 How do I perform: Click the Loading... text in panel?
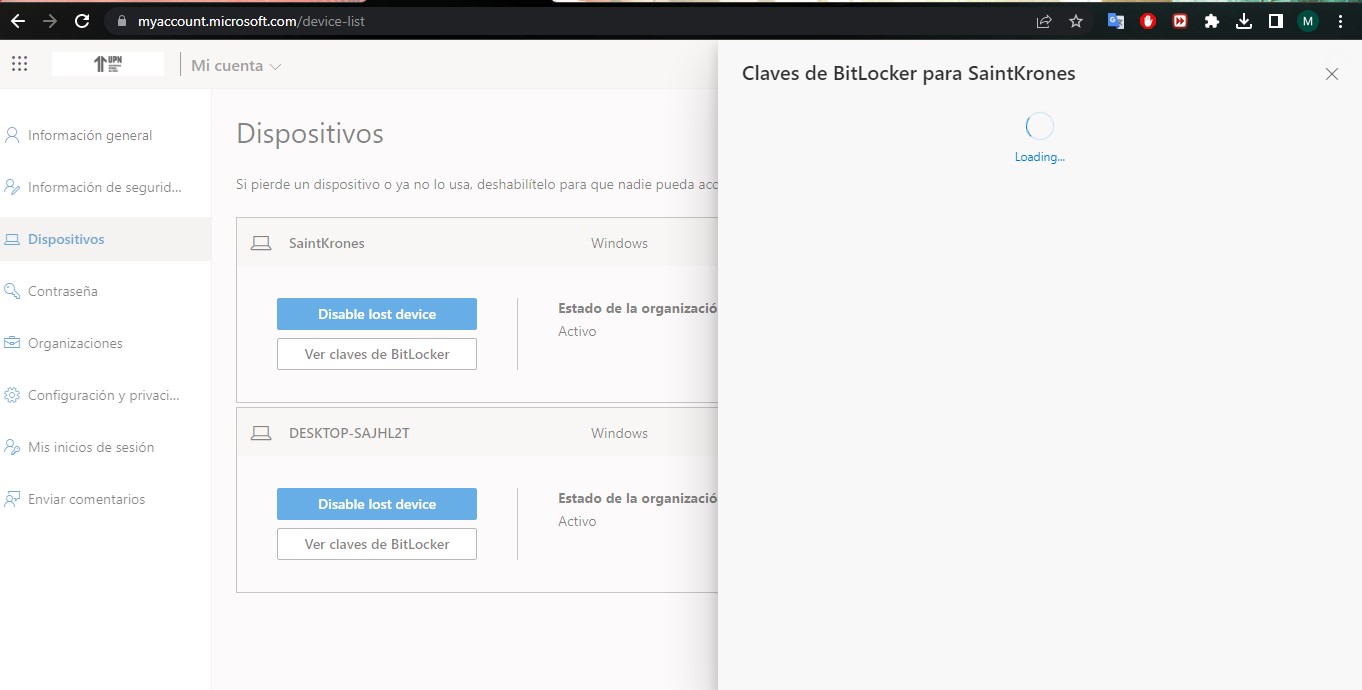(x=1040, y=157)
